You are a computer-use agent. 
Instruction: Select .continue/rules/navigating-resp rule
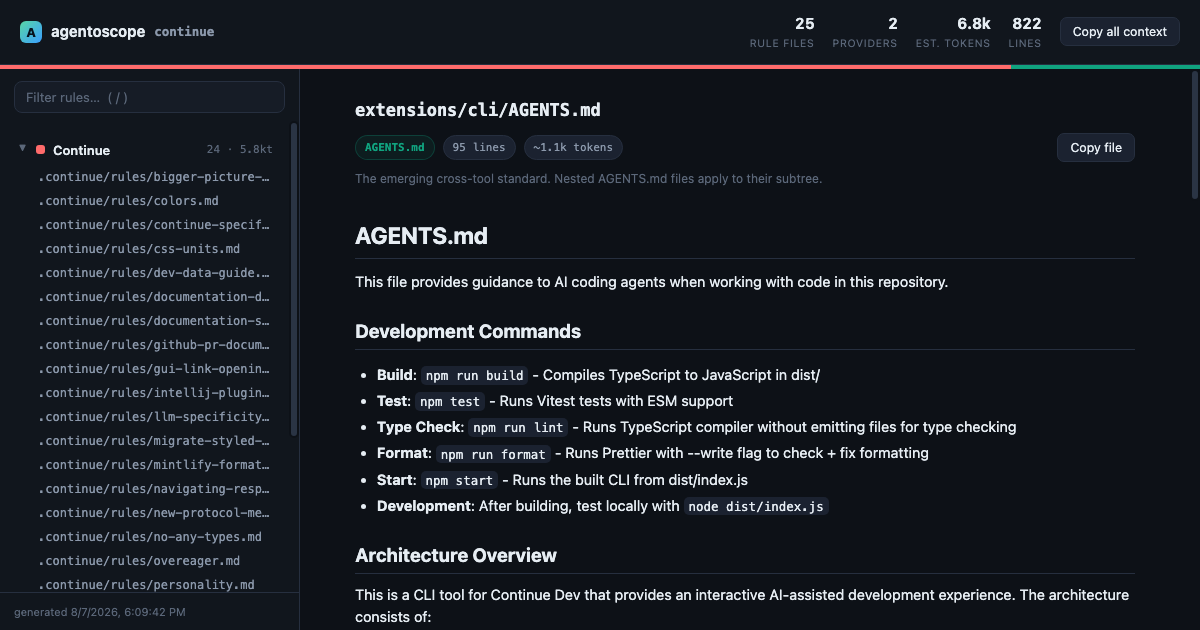tap(155, 489)
